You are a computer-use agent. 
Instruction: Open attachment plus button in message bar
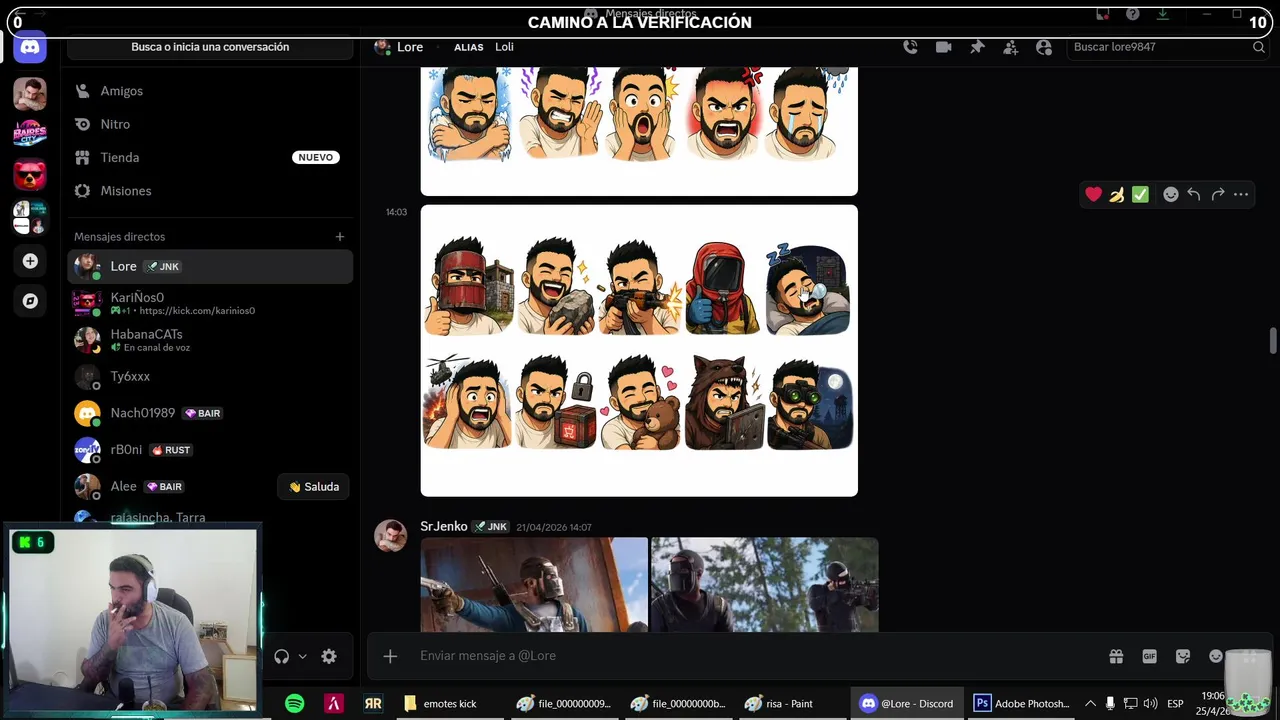pos(390,656)
